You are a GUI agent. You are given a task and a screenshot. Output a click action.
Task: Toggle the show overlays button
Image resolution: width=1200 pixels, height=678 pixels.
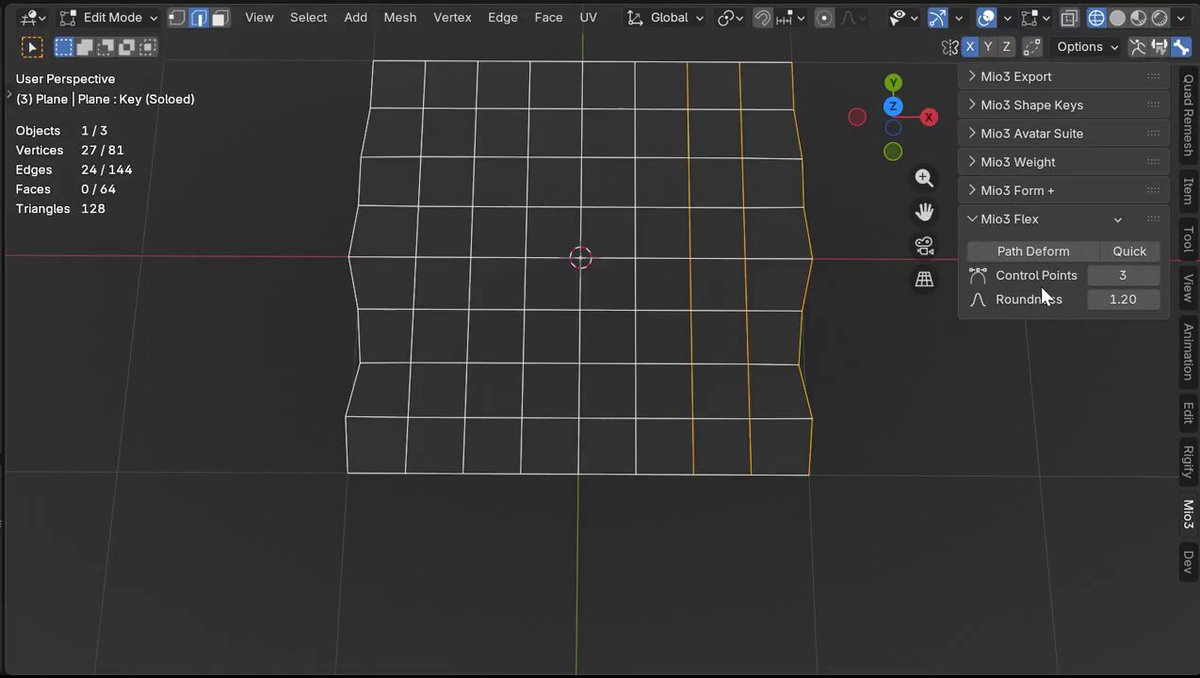click(986, 17)
